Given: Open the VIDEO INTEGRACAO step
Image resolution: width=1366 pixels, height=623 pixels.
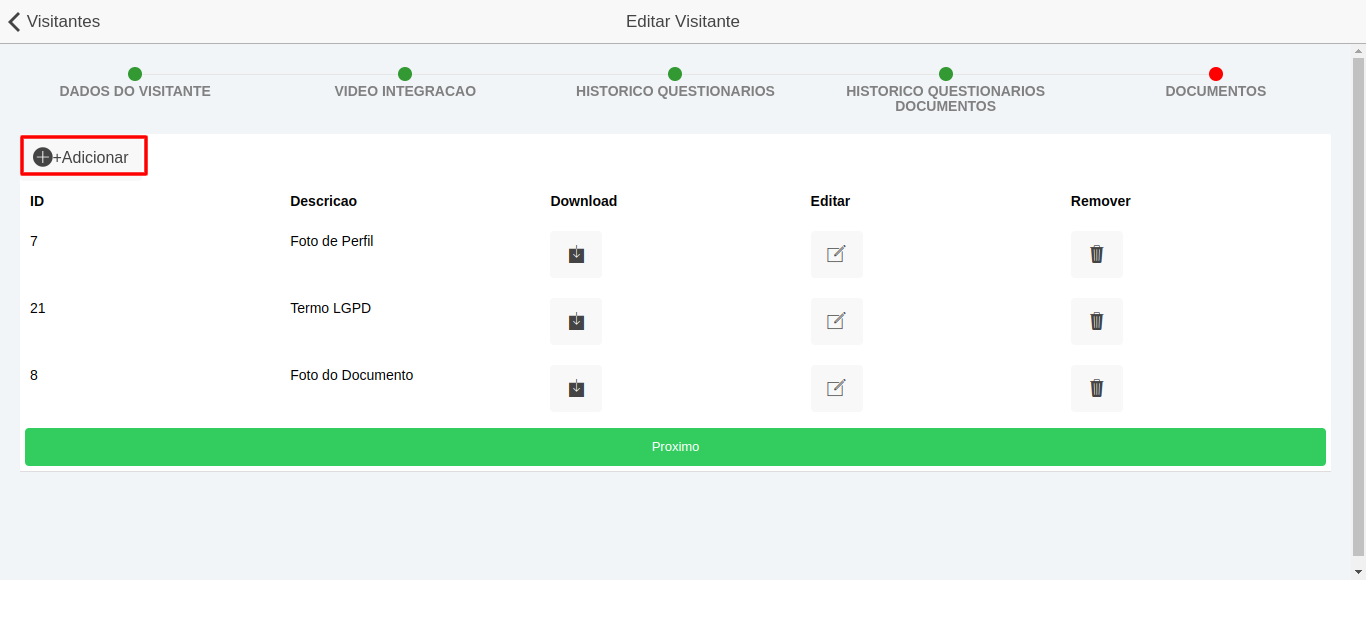Looking at the screenshot, I should tap(405, 90).
